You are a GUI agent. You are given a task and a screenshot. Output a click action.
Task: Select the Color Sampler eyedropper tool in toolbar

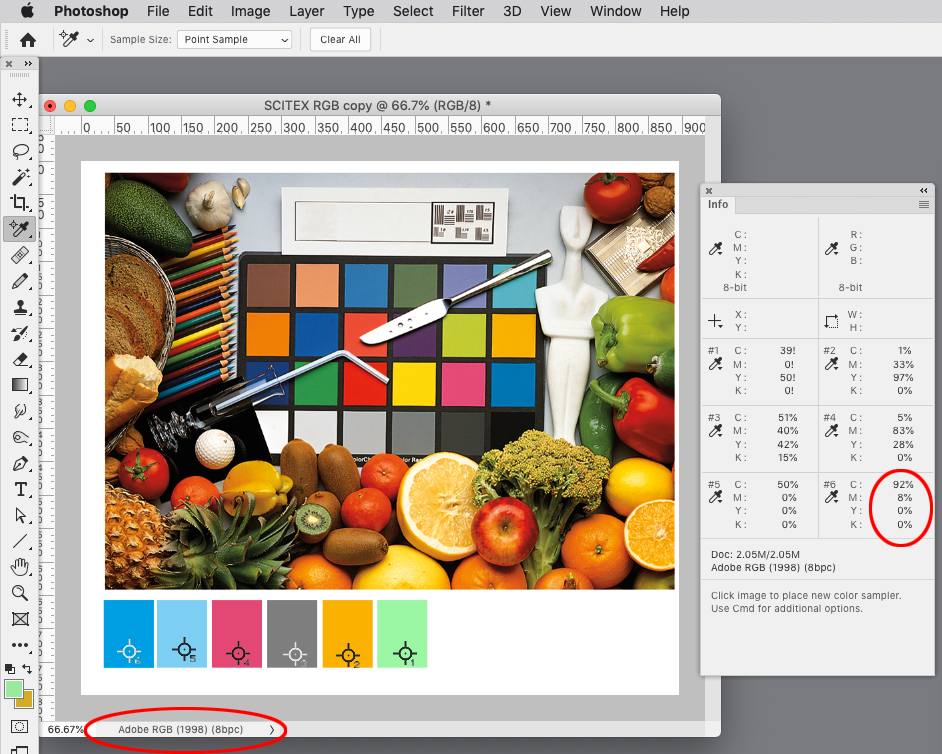click(x=20, y=229)
